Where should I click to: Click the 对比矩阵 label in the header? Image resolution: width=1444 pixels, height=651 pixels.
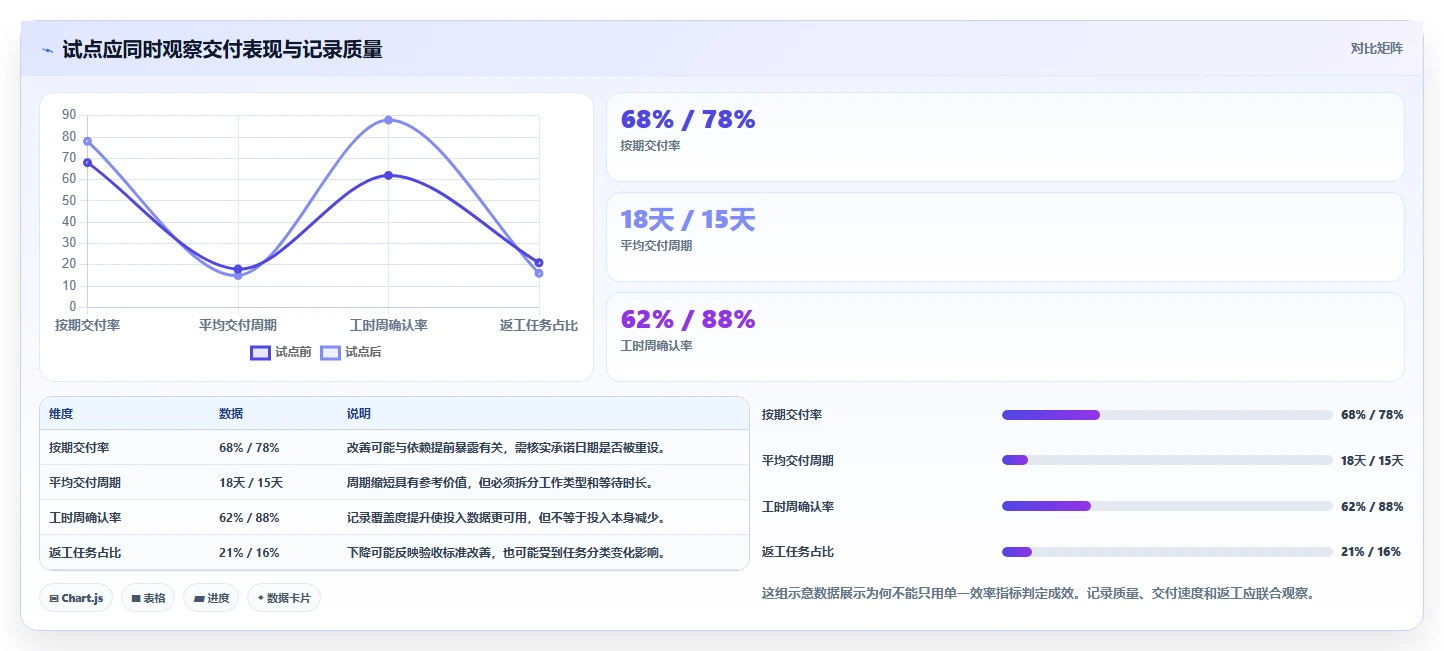point(1377,49)
